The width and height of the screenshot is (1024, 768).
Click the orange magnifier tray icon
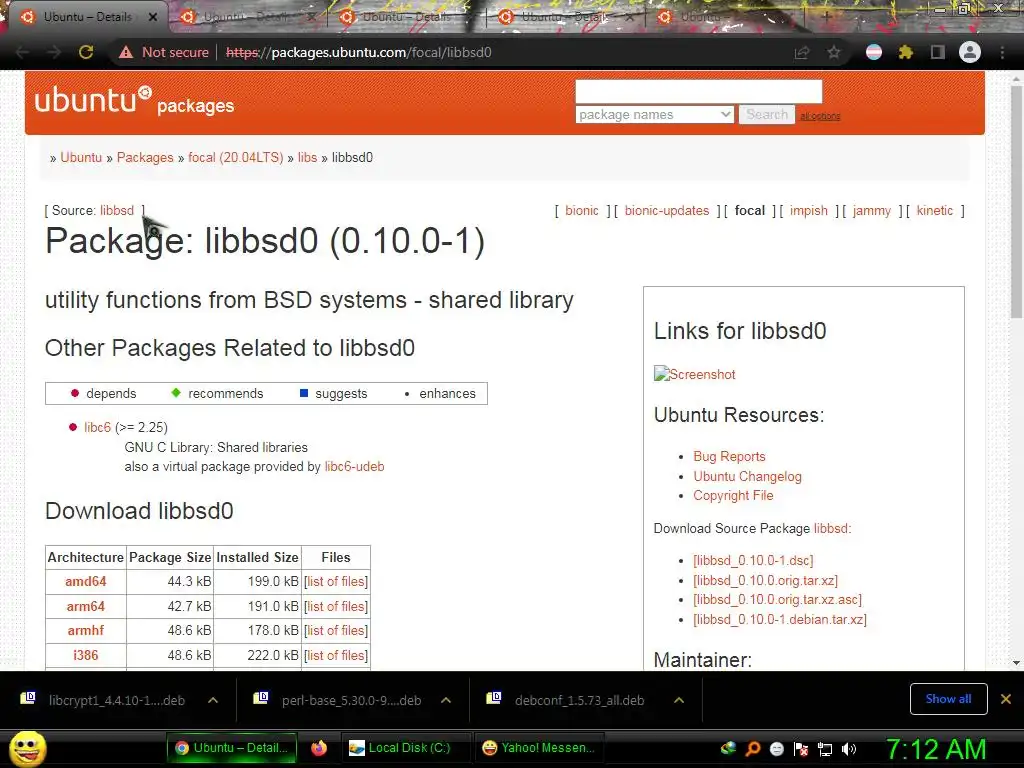[752, 749]
